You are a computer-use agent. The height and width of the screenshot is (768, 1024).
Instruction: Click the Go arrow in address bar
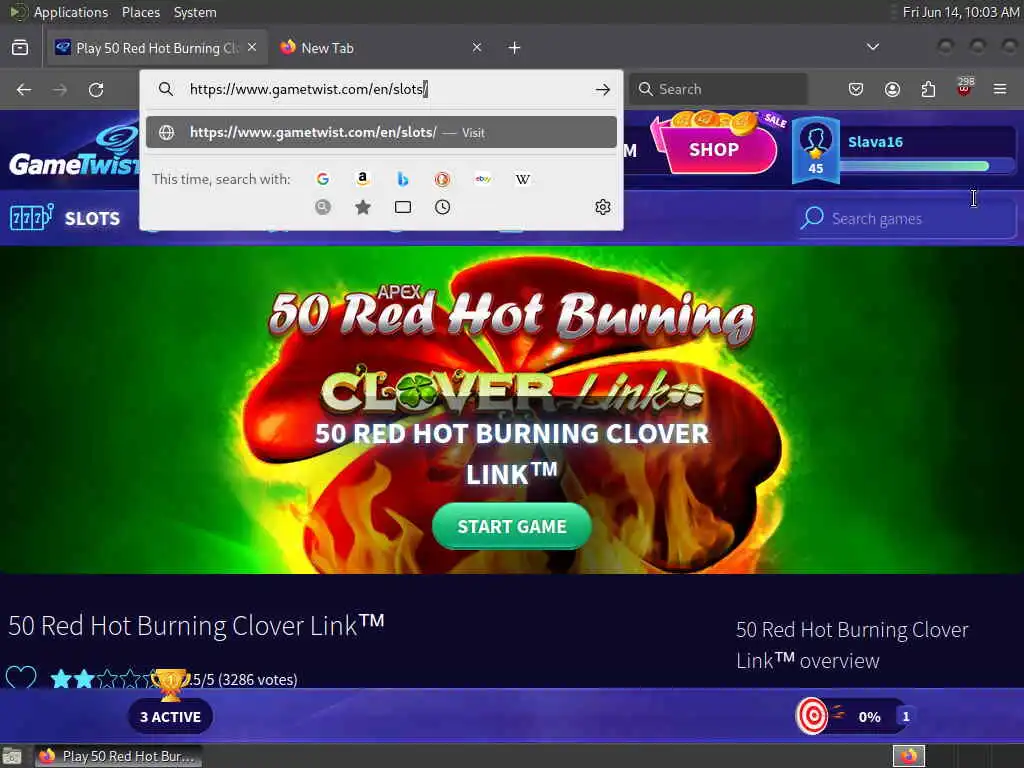pos(603,89)
